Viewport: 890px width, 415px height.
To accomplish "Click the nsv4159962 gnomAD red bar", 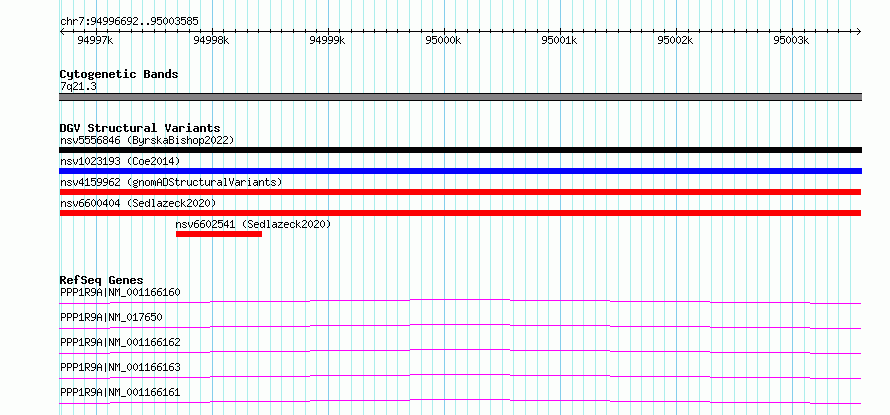I will [460, 192].
